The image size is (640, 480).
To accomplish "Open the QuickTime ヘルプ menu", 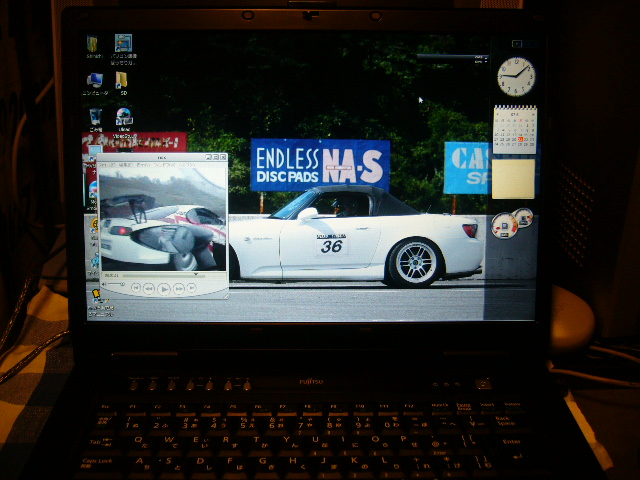I will pyautogui.click(x=187, y=164).
